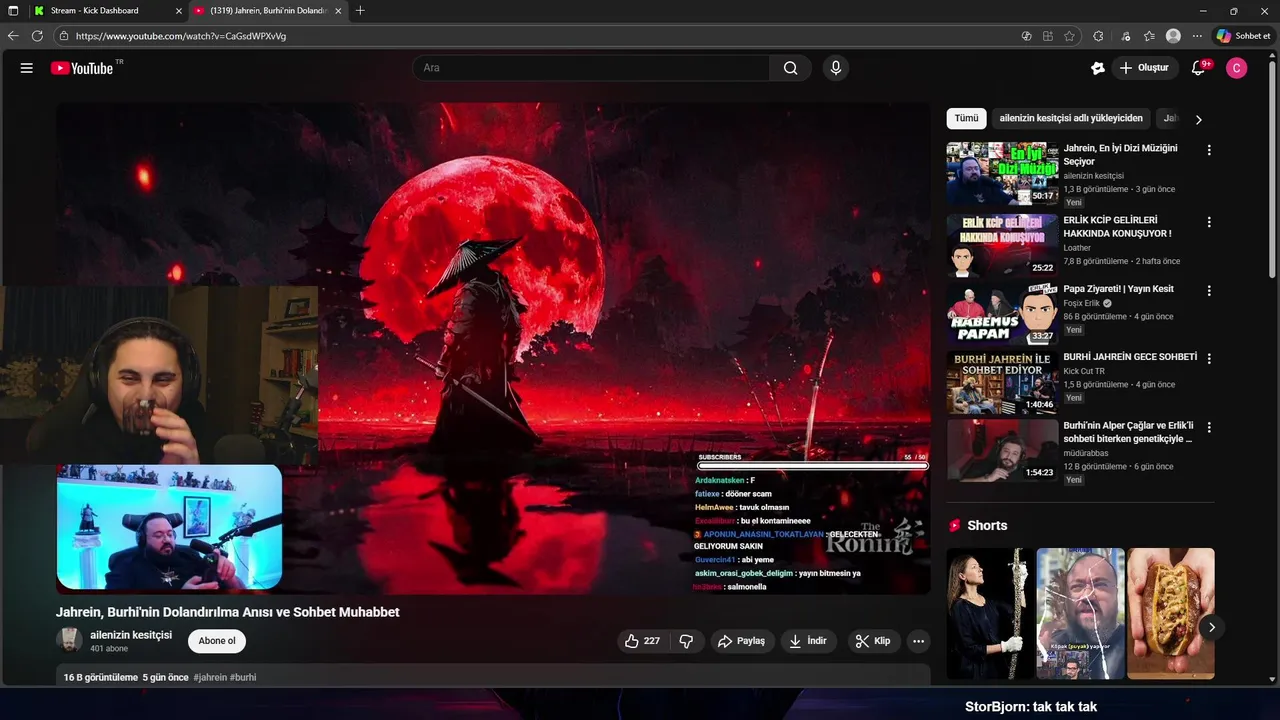The width and height of the screenshot is (1280, 720).
Task: Open the tab actions menu icon
Action: click(x=13, y=10)
